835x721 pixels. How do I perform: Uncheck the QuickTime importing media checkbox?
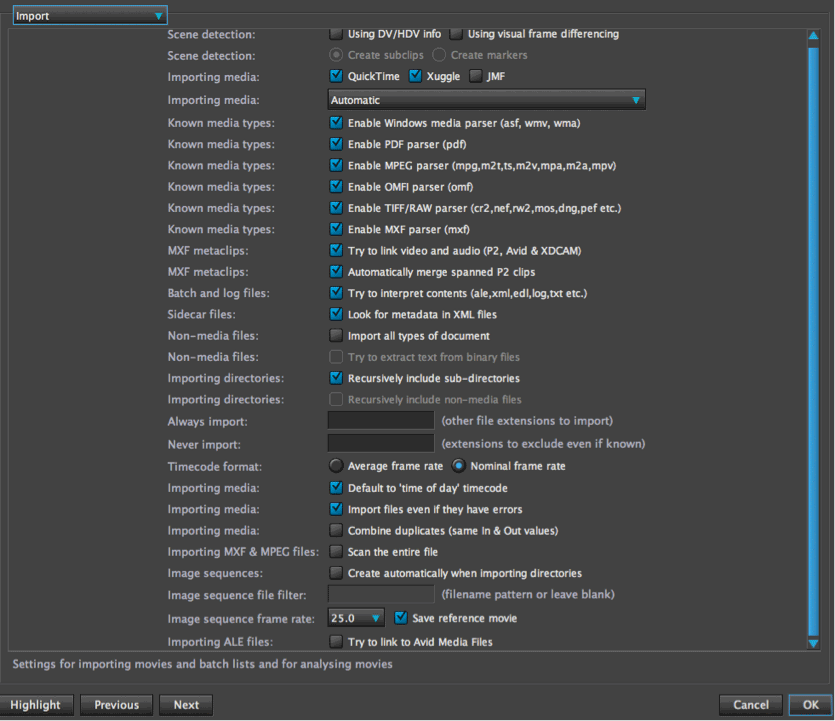(x=335, y=76)
